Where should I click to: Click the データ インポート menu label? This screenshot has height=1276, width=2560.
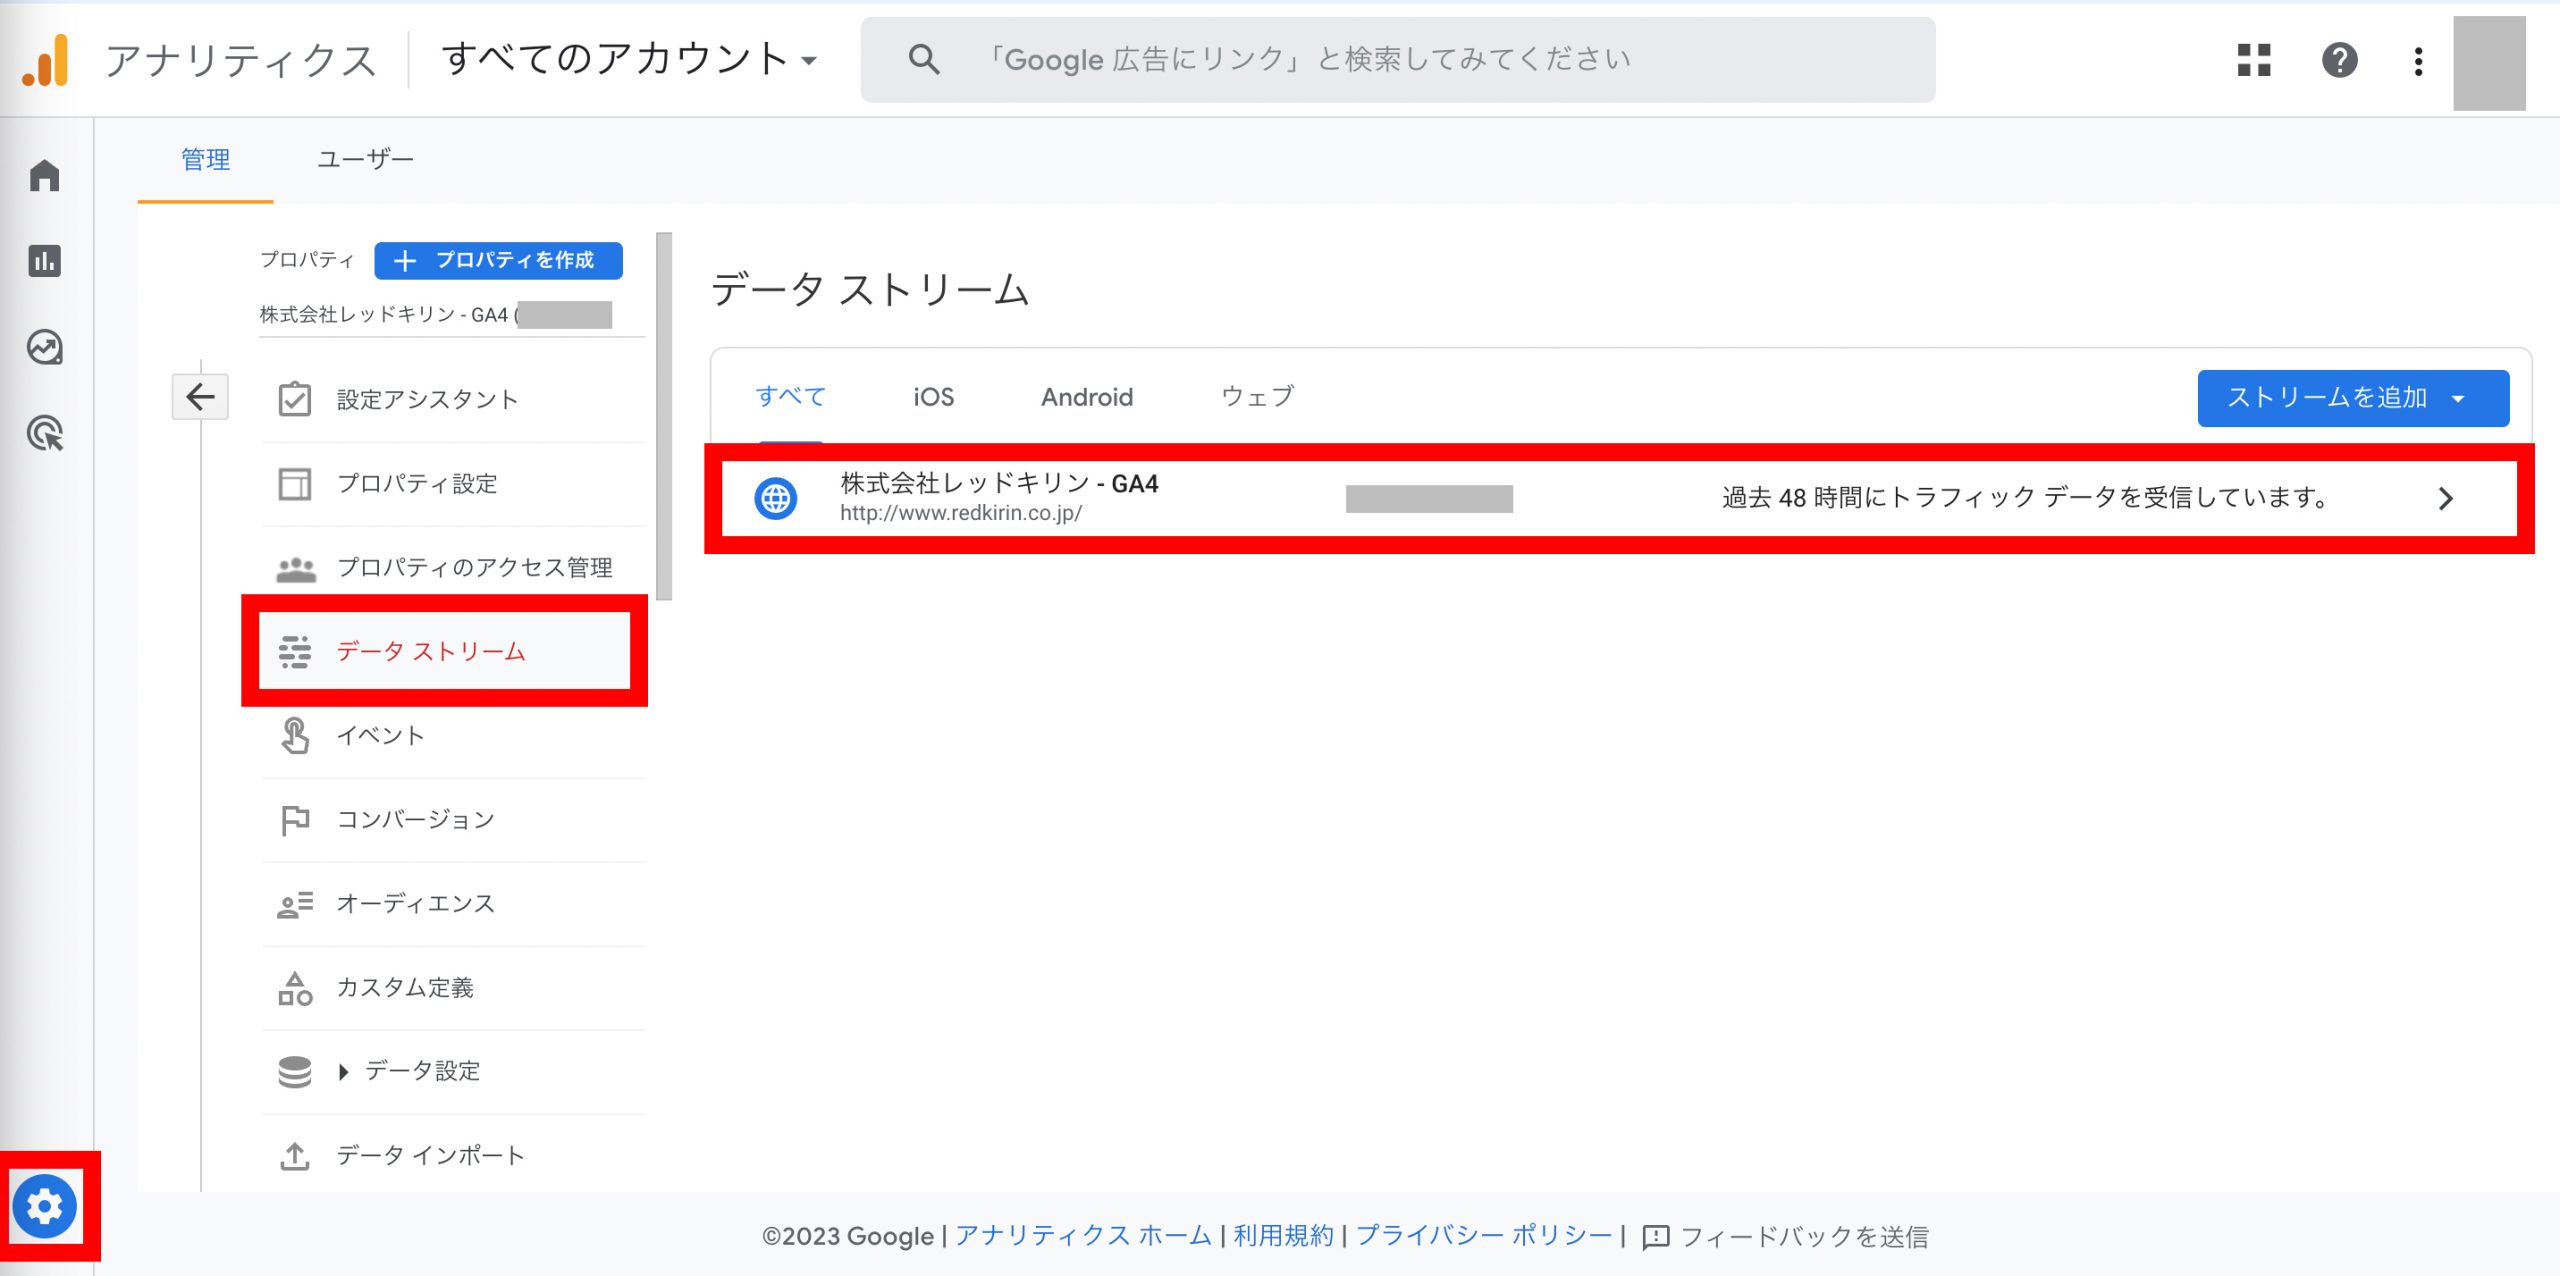(x=430, y=1156)
